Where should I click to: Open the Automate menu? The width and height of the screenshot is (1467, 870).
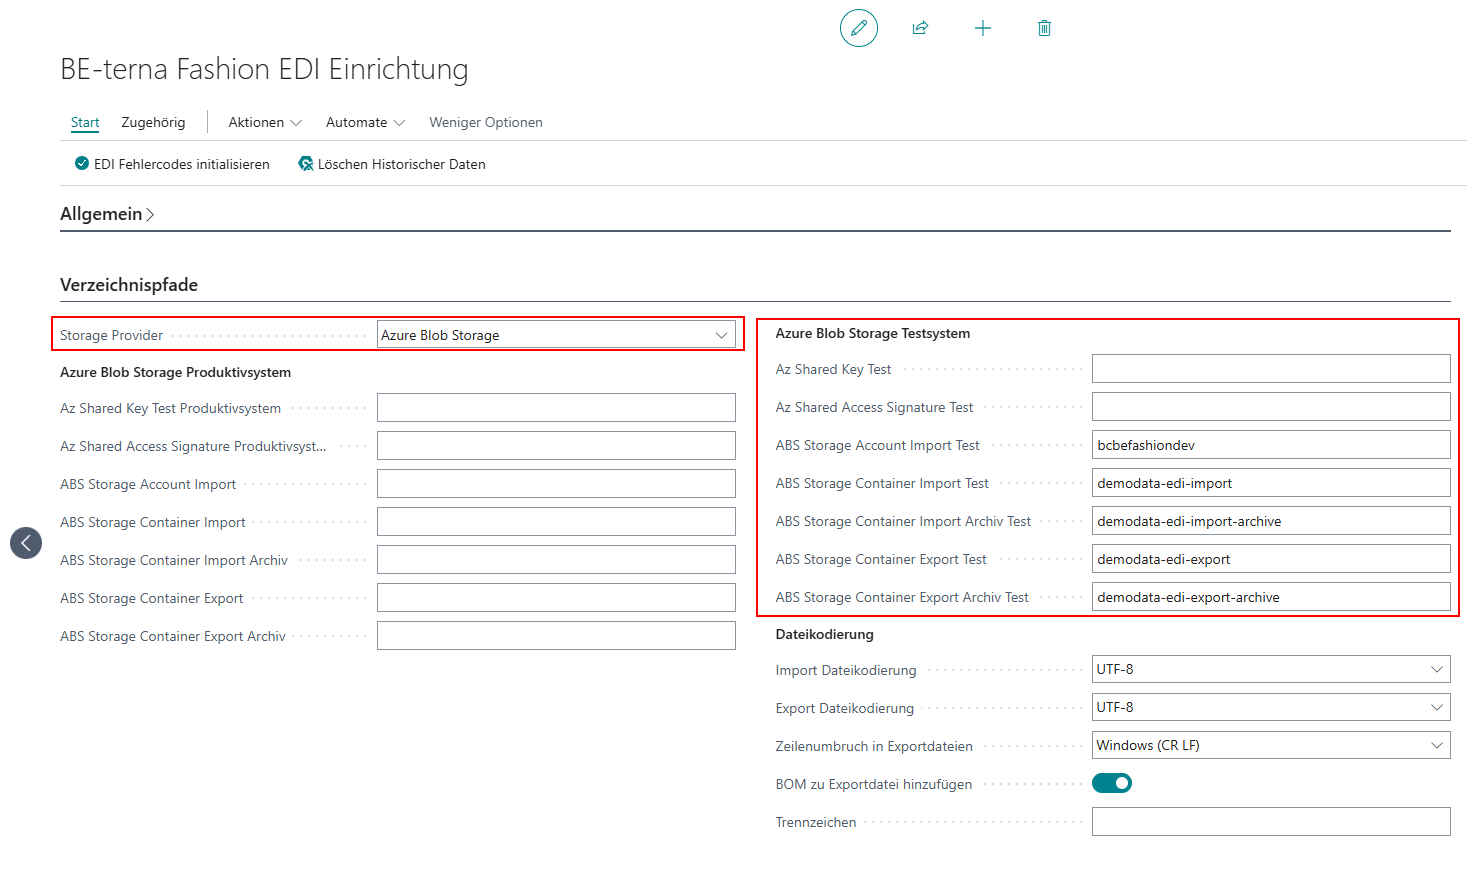pyautogui.click(x=365, y=122)
